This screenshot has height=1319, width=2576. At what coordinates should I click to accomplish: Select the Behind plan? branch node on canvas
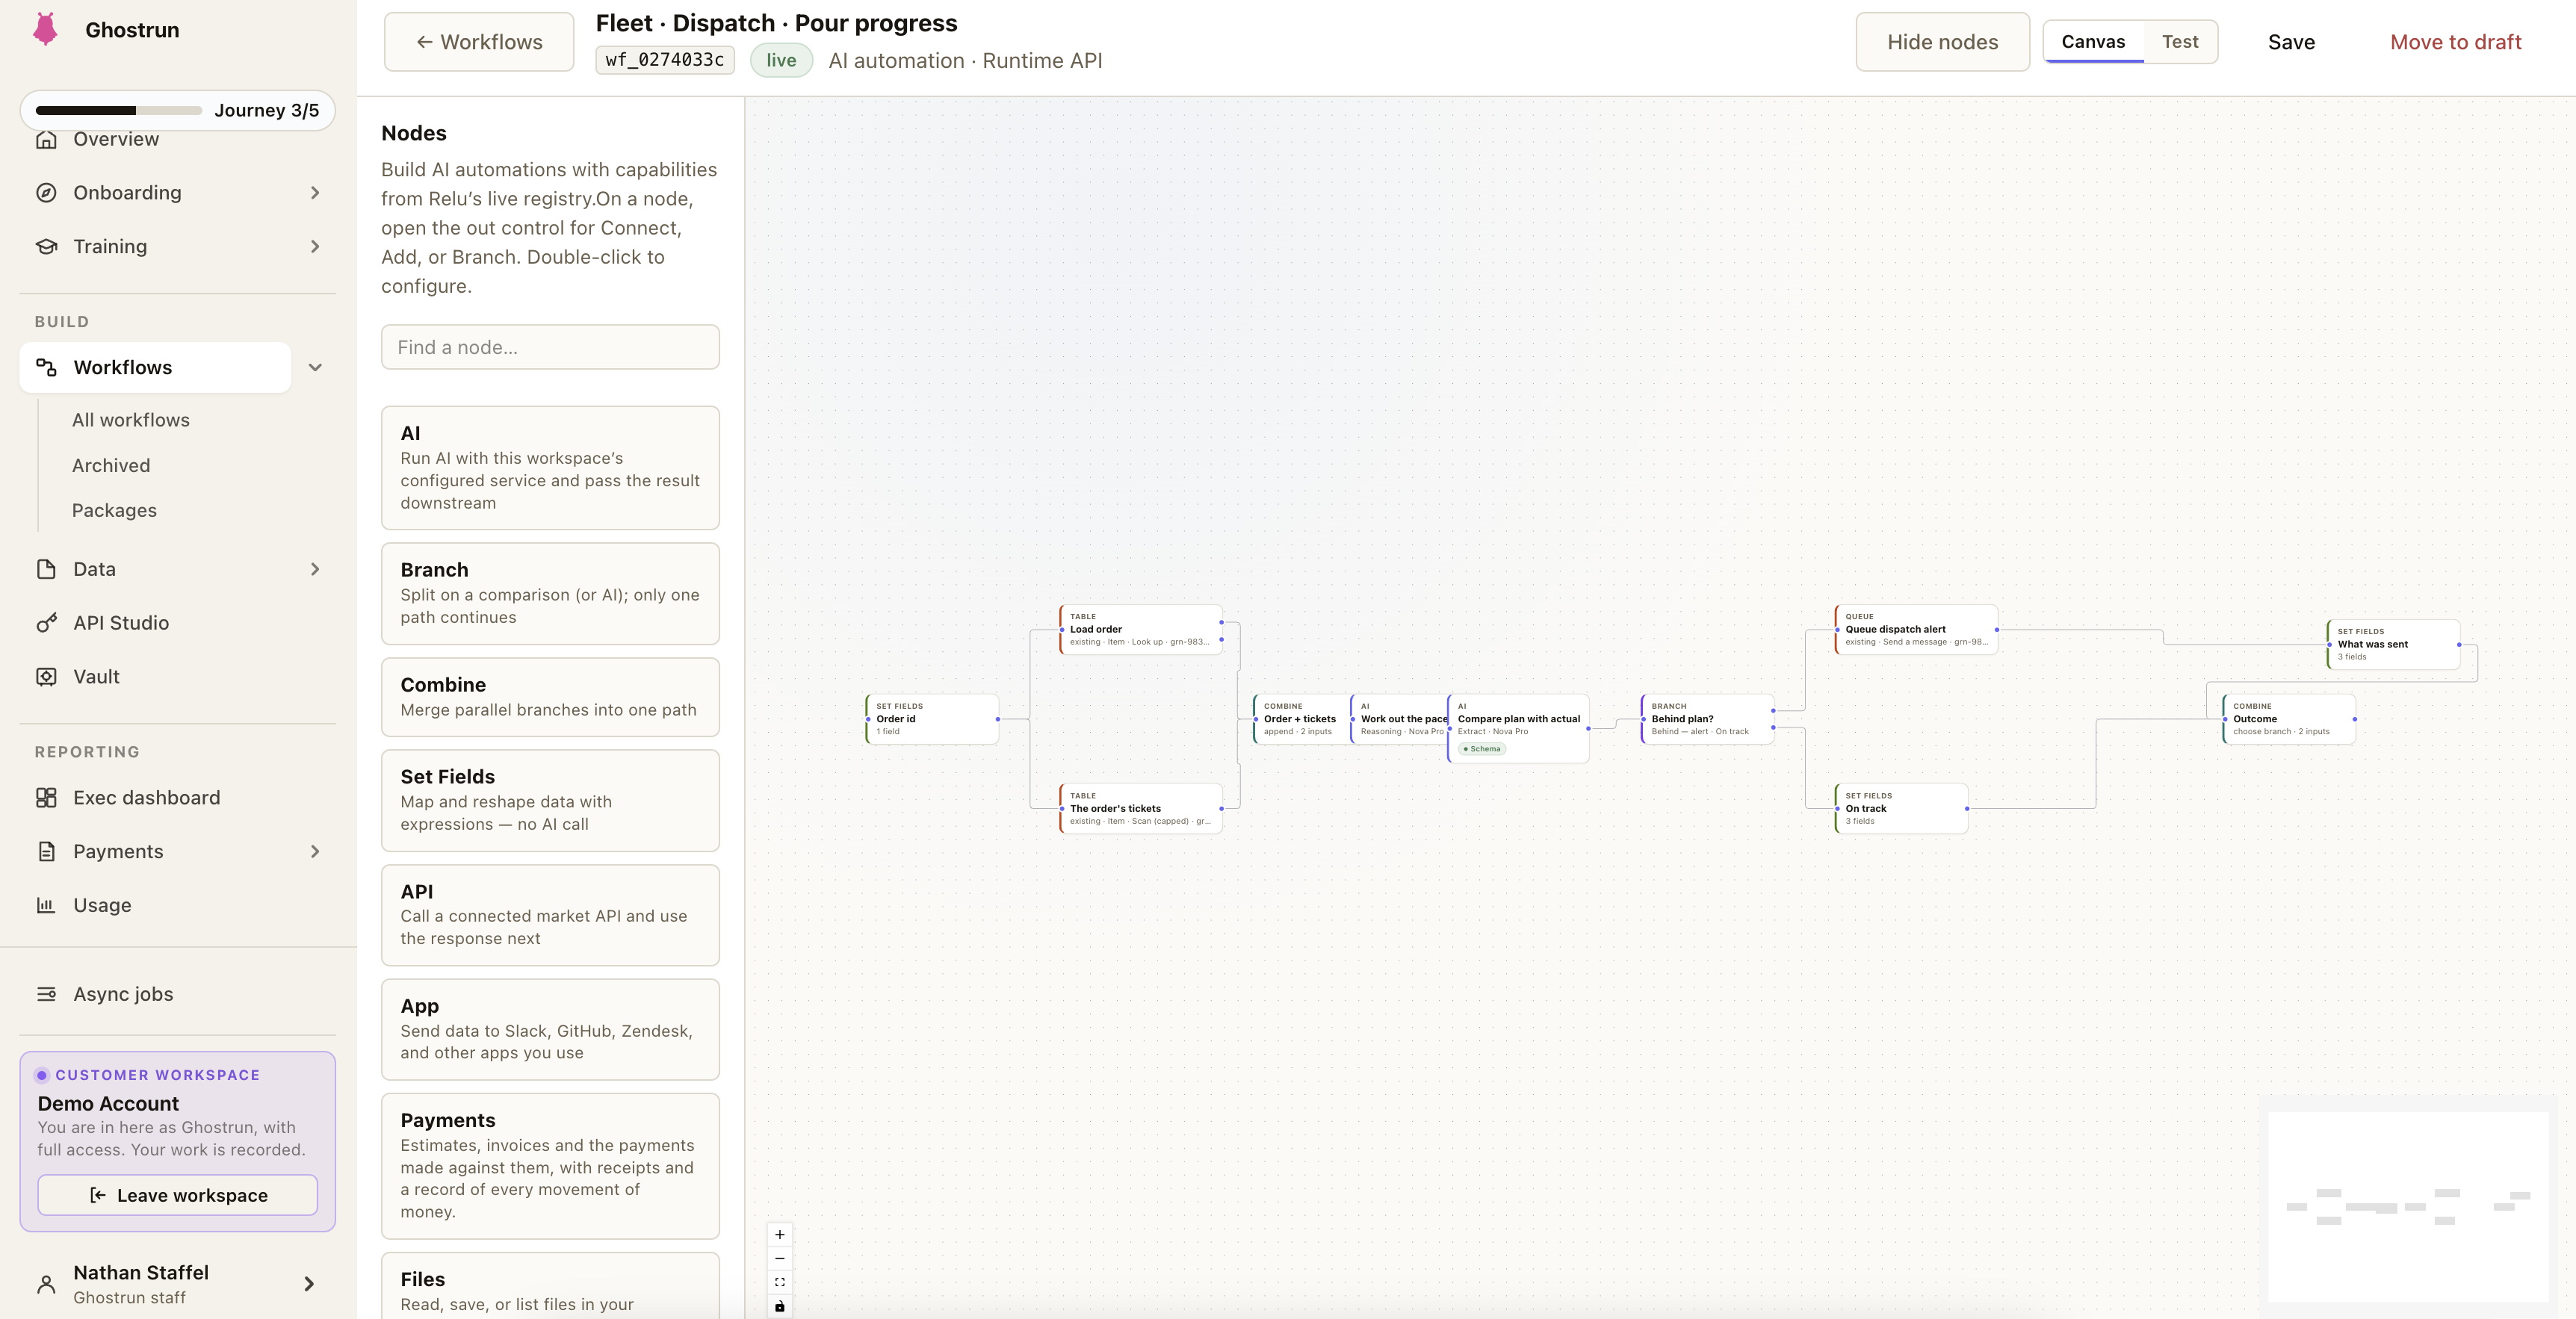pyautogui.click(x=1707, y=719)
